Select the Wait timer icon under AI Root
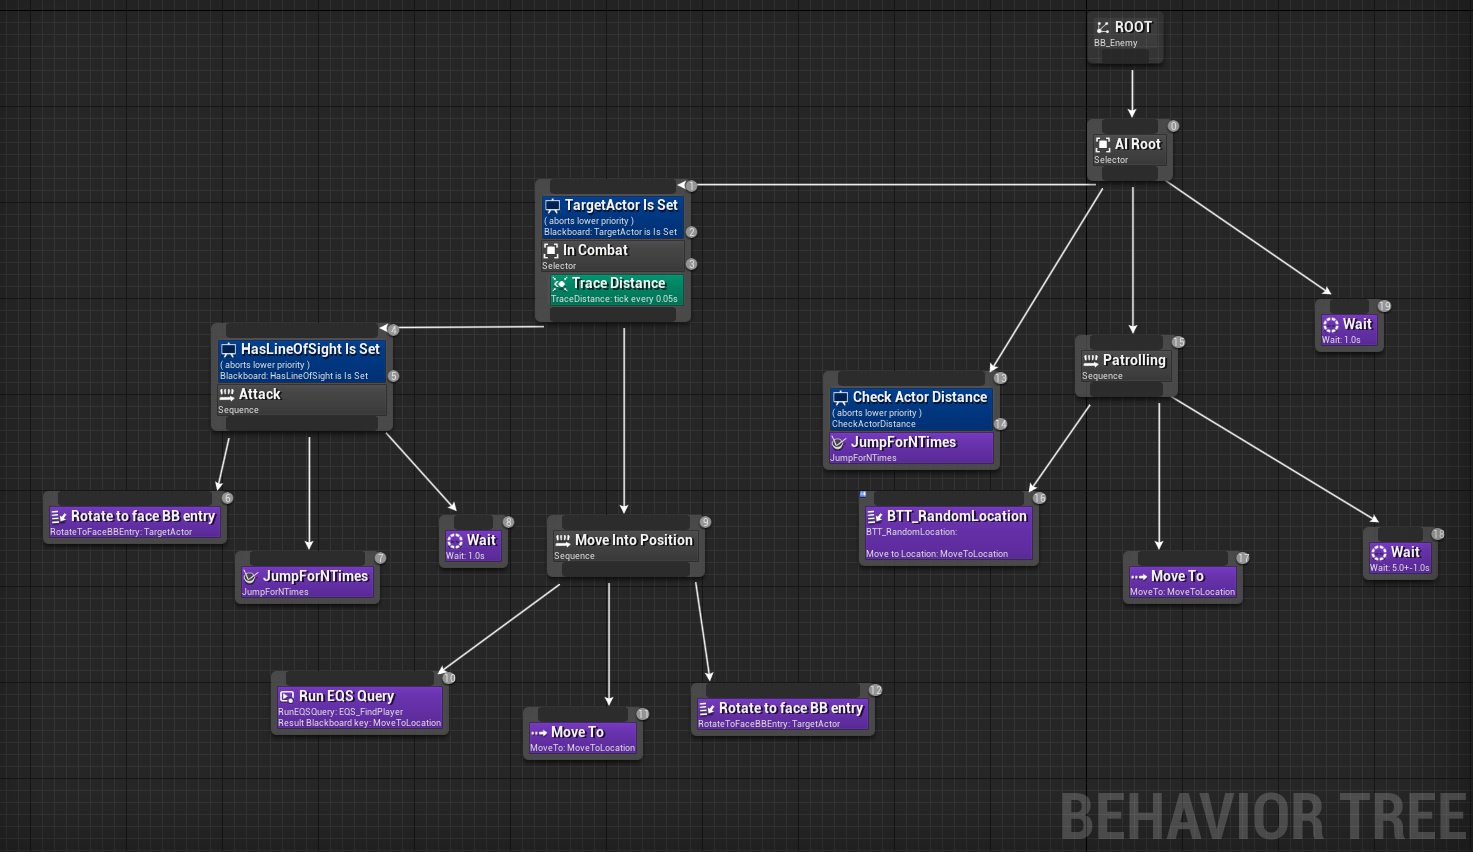The width and height of the screenshot is (1473, 852). pos(1331,324)
